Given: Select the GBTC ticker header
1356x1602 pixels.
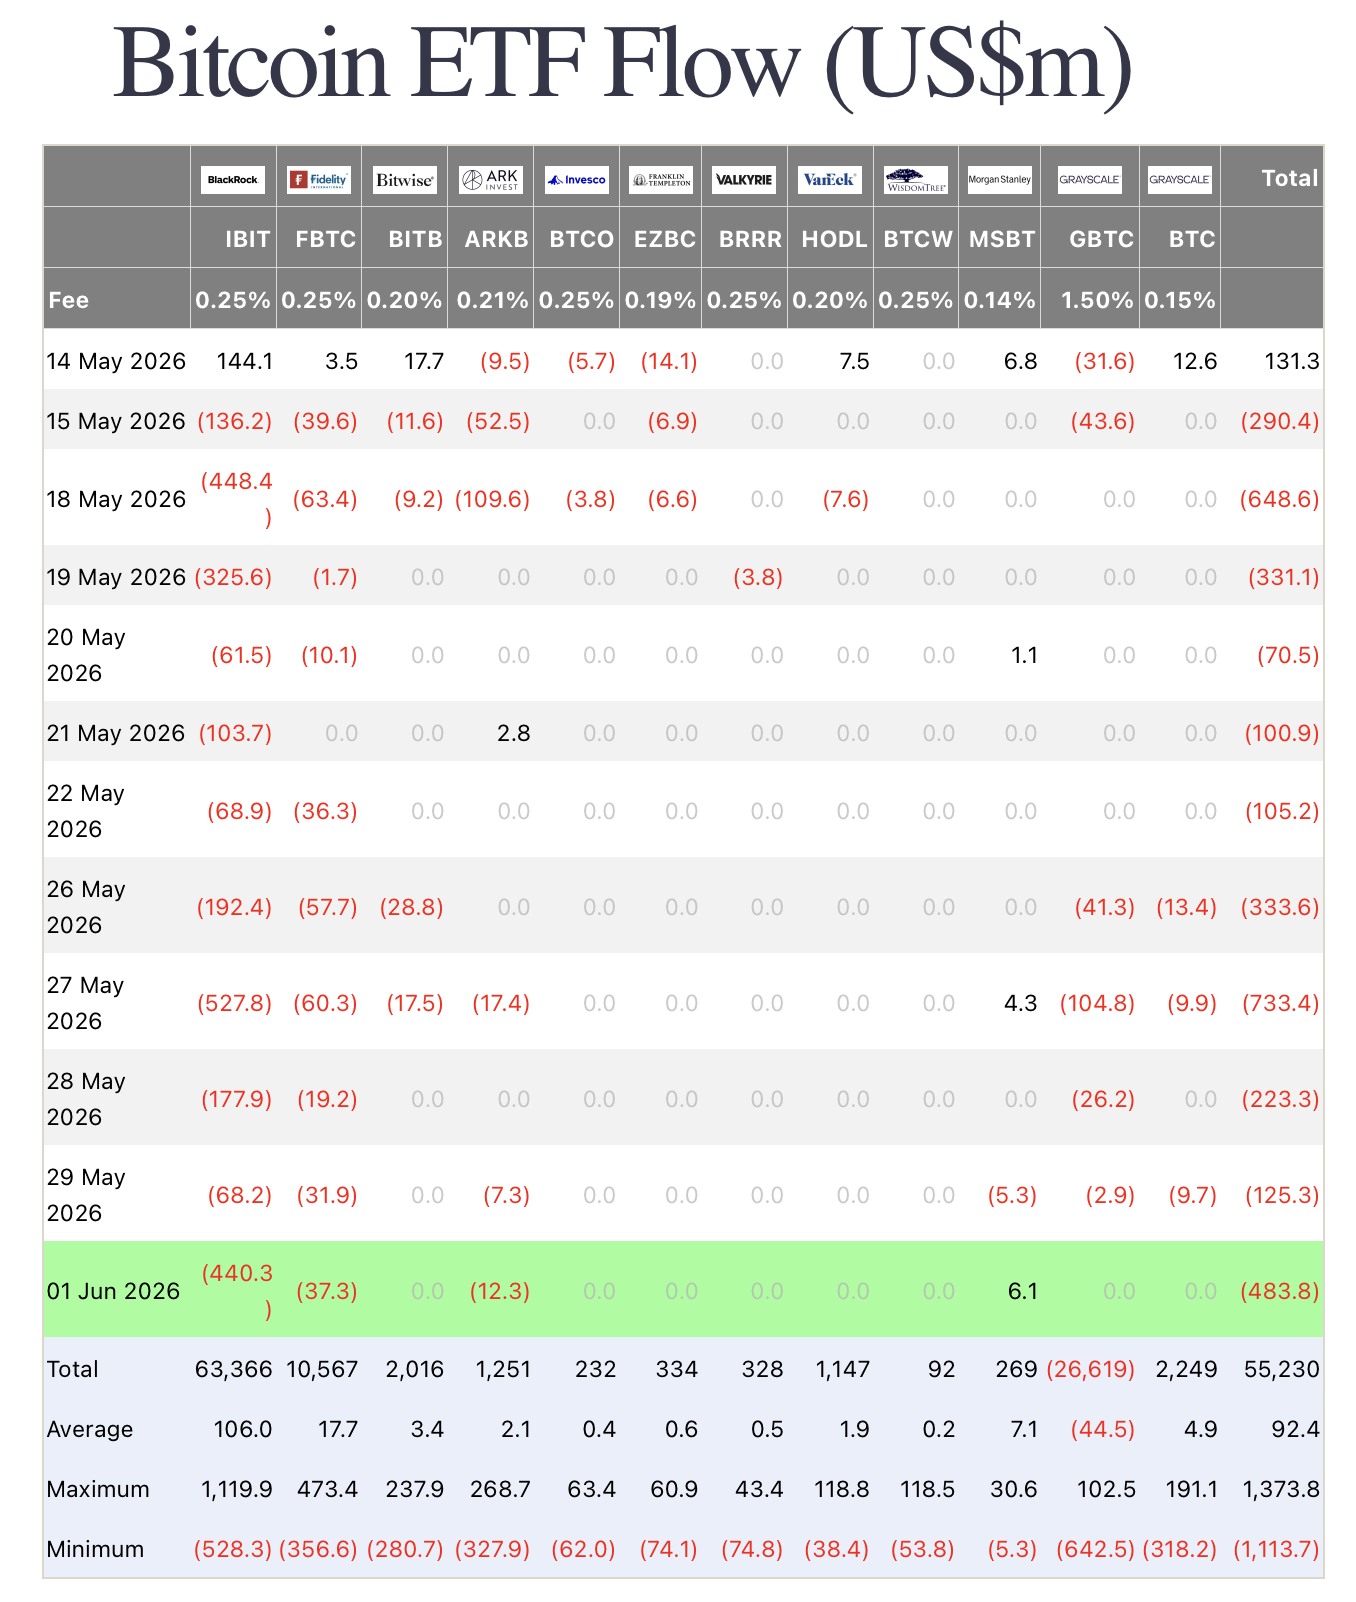Looking at the screenshot, I should pos(1102,239).
